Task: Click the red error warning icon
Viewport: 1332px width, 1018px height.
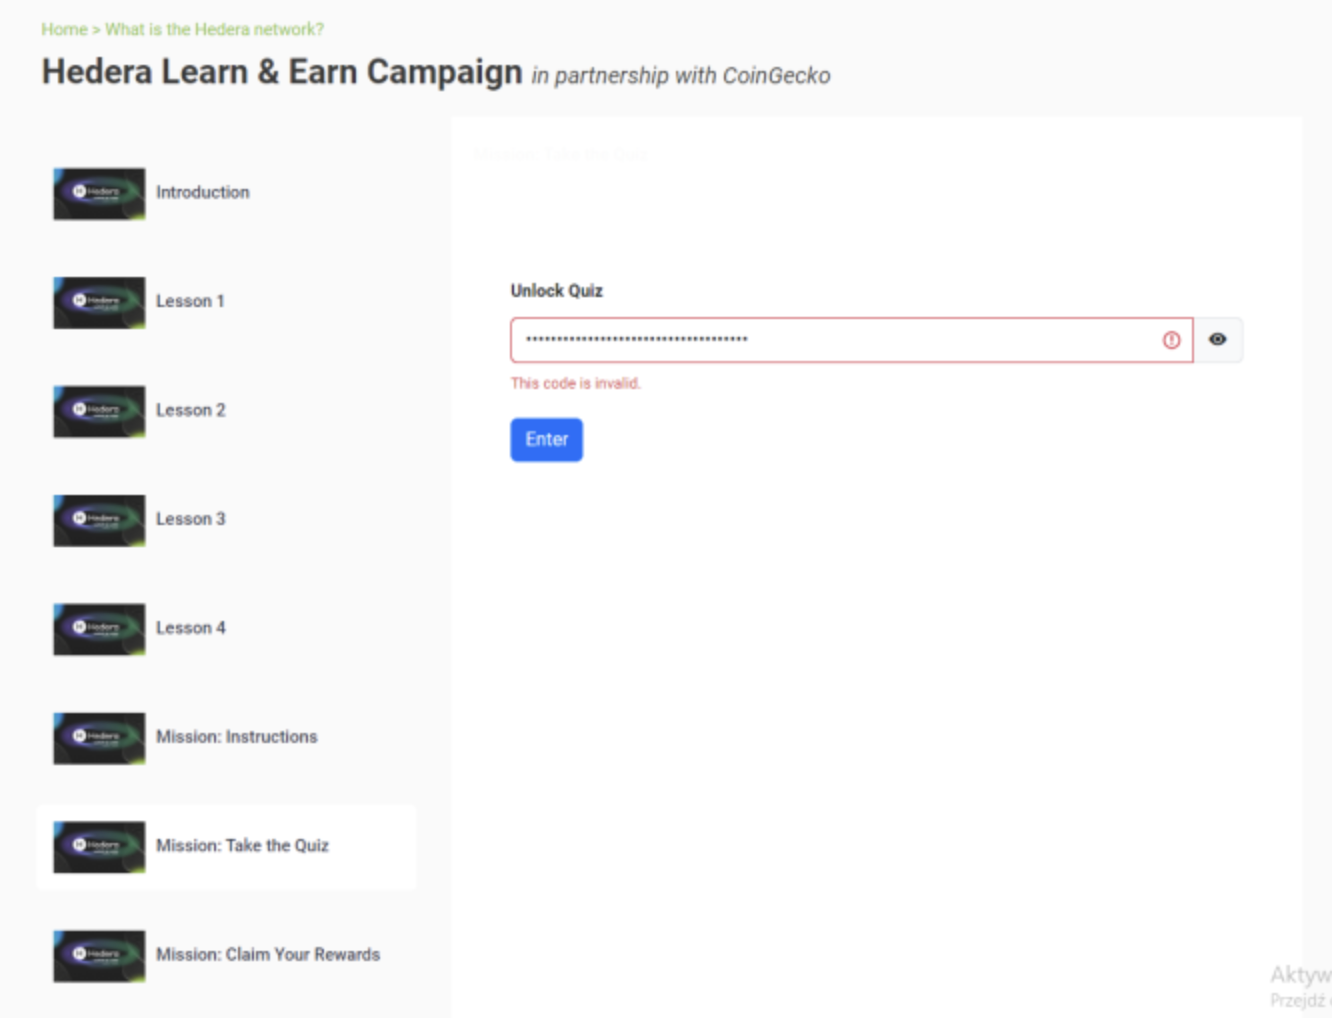Action: tap(1172, 340)
